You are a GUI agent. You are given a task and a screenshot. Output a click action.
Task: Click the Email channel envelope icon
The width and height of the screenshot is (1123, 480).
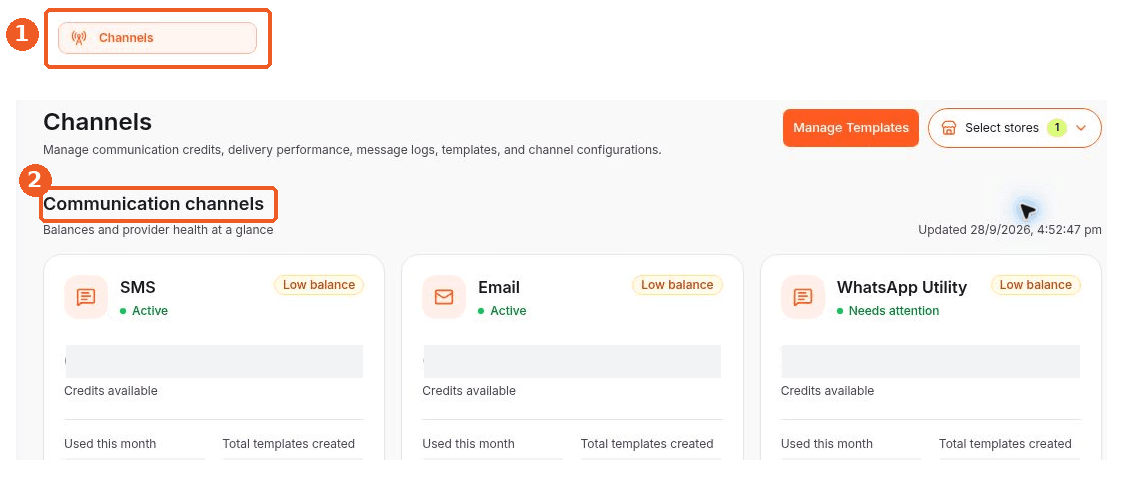click(444, 297)
